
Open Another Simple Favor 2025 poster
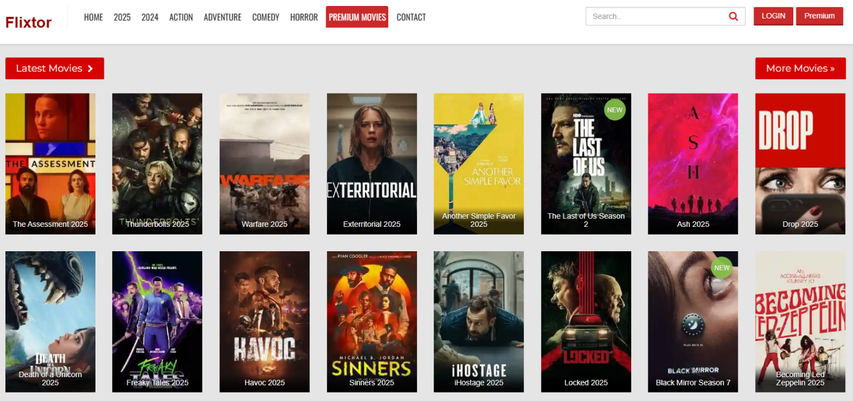point(479,164)
